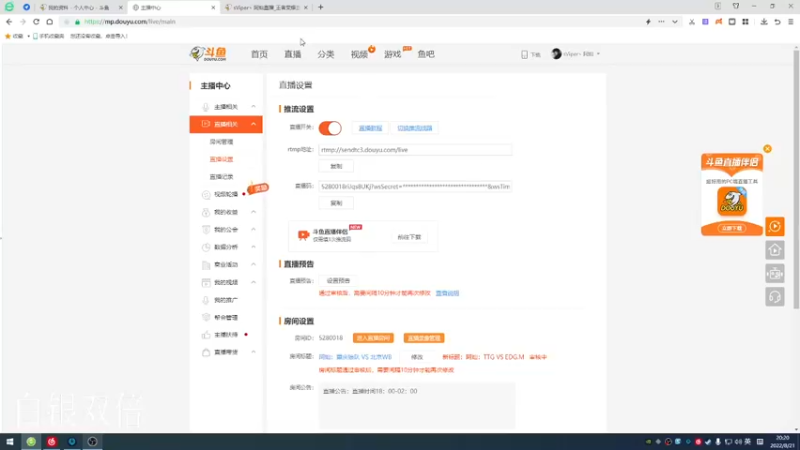The width and height of the screenshot is (800, 450).
Task: Open 视频 in the top navigation
Action: tap(359, 54)
